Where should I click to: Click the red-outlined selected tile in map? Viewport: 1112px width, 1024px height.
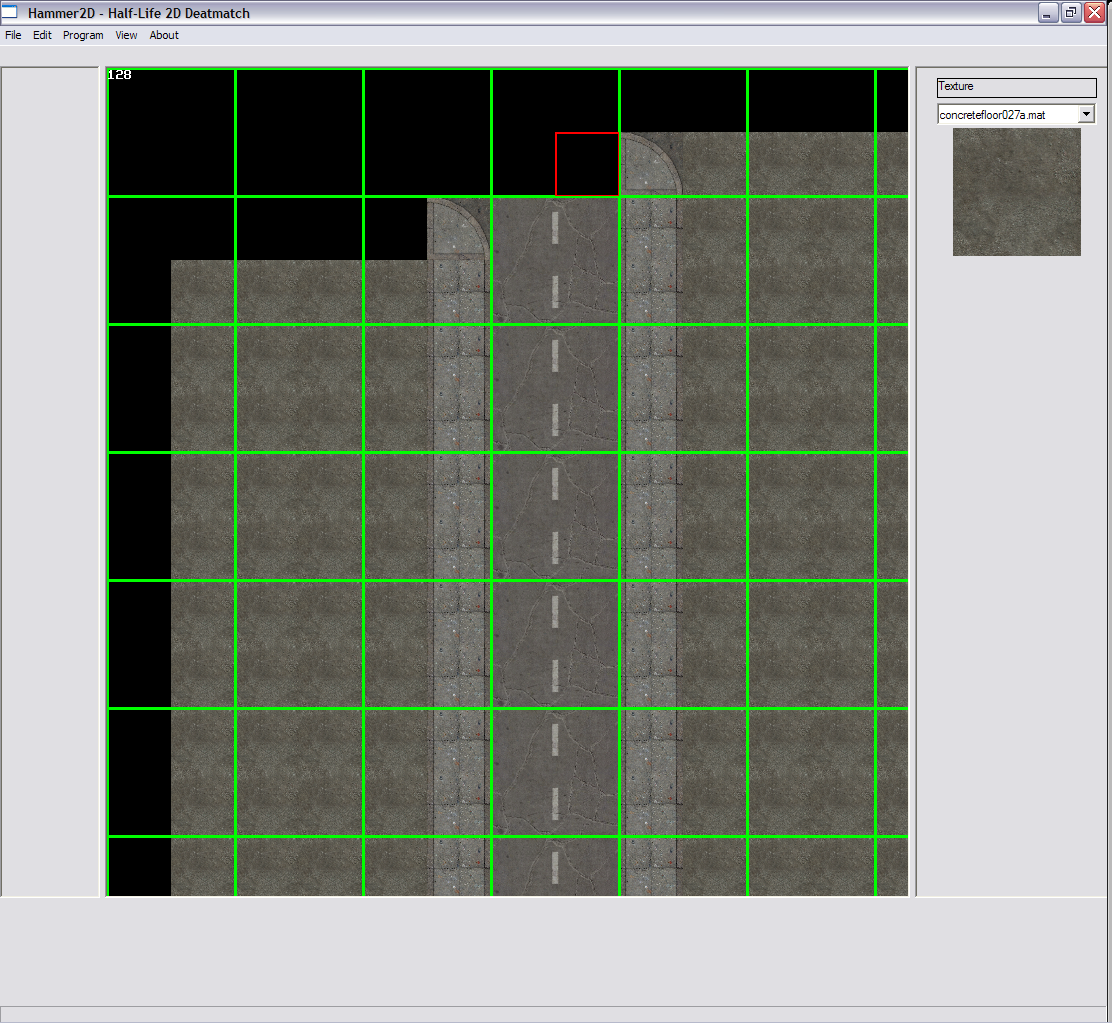pyautogui.click(x=587, y=164)
